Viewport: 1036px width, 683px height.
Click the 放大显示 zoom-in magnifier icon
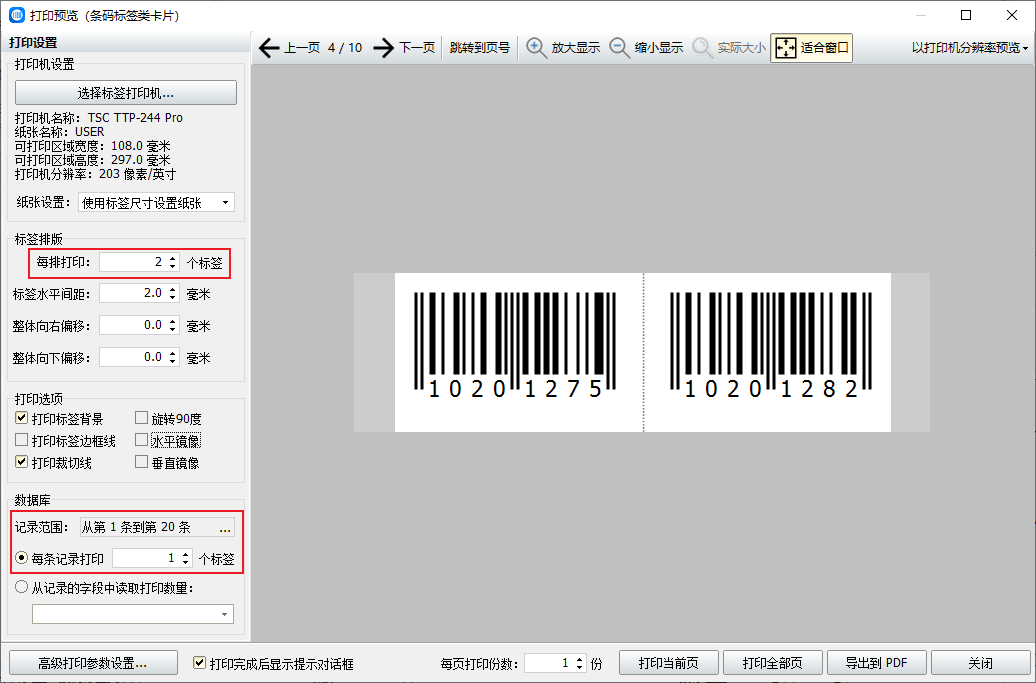[x=536, y=48]
